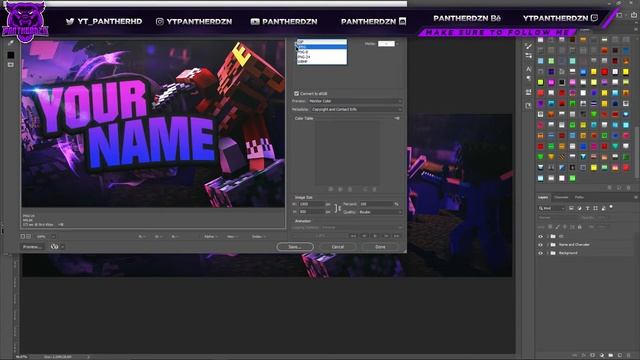
Task: Toggle slices visibility in Save for Web toolbar
Action: click(11, 65)
